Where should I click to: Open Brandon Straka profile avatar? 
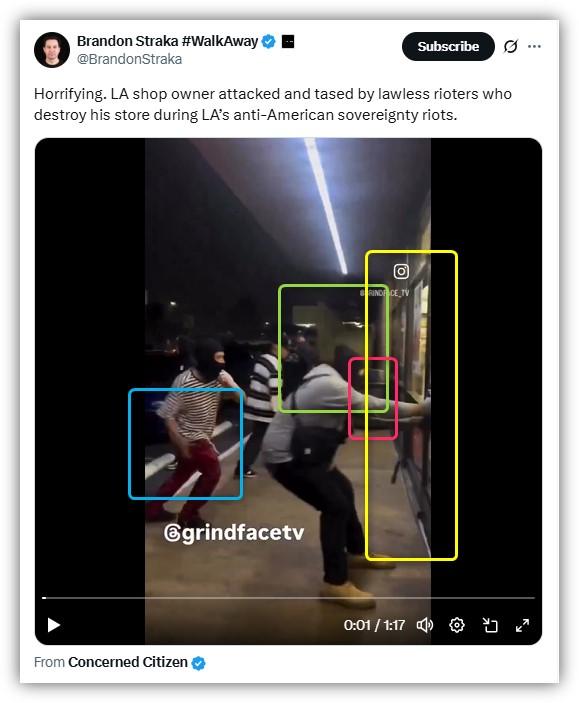click(52, 50)
